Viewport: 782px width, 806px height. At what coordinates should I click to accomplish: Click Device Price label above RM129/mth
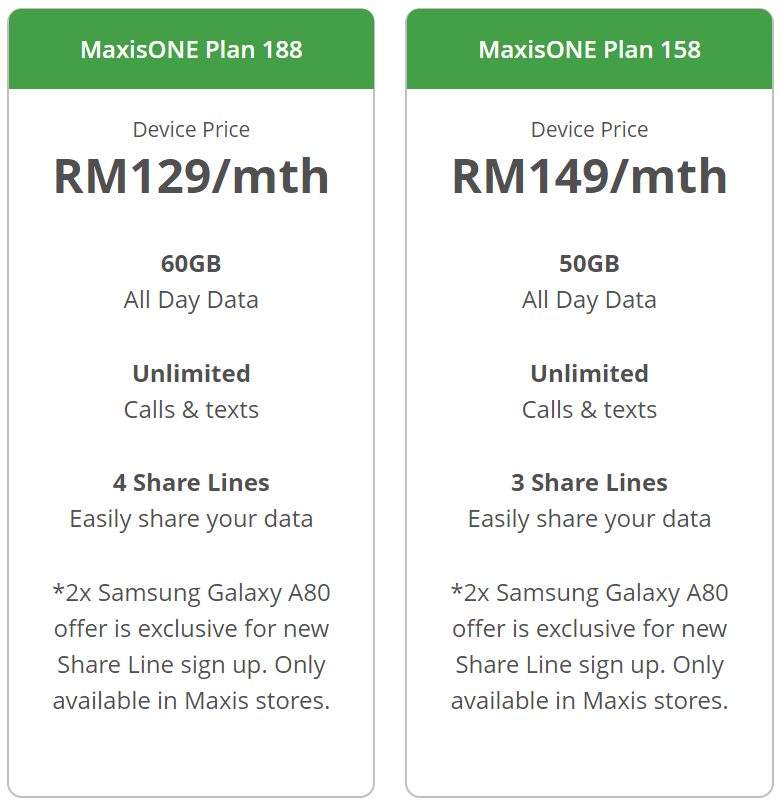(191, 129)
